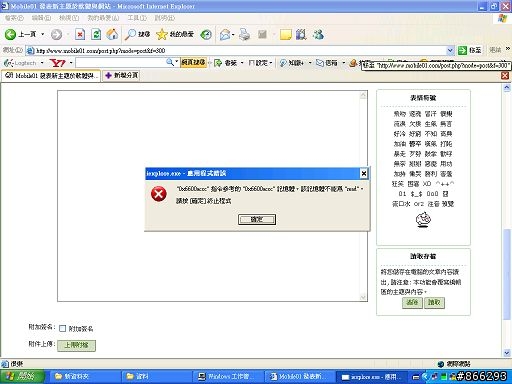Insert the 0o0 emoticon link

pos(432,194)
